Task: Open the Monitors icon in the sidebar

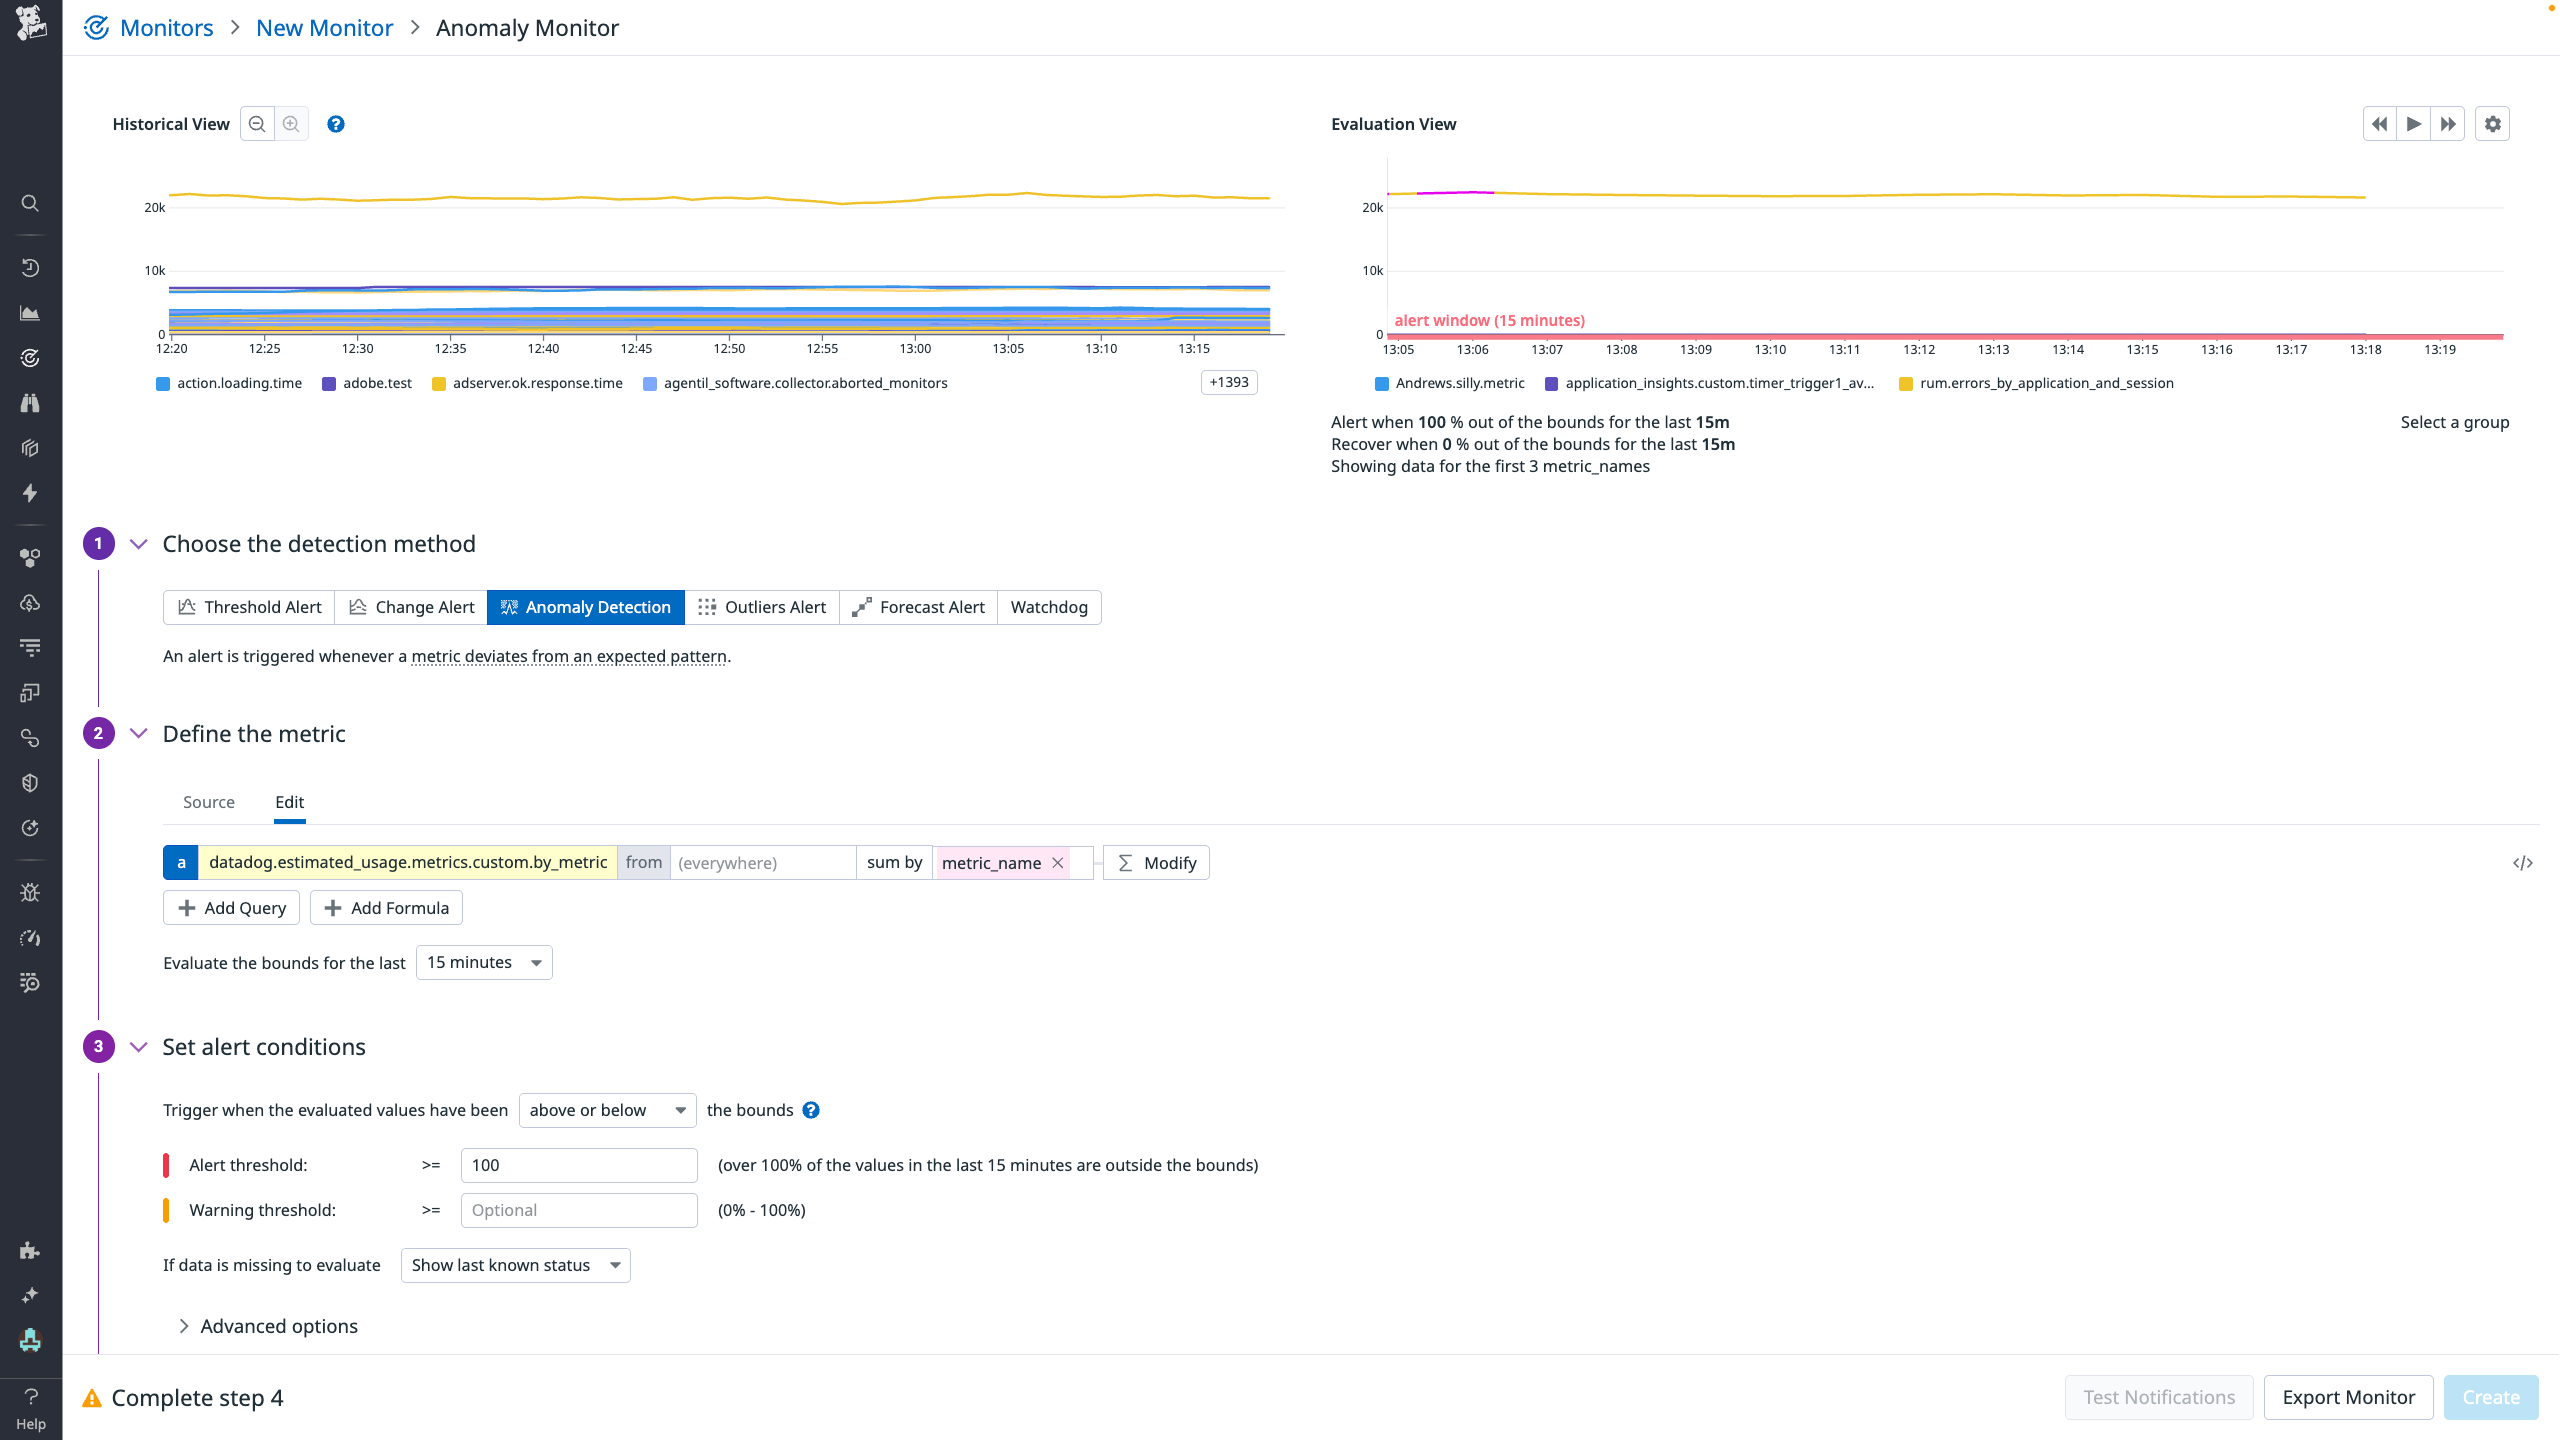Action: 29,357
